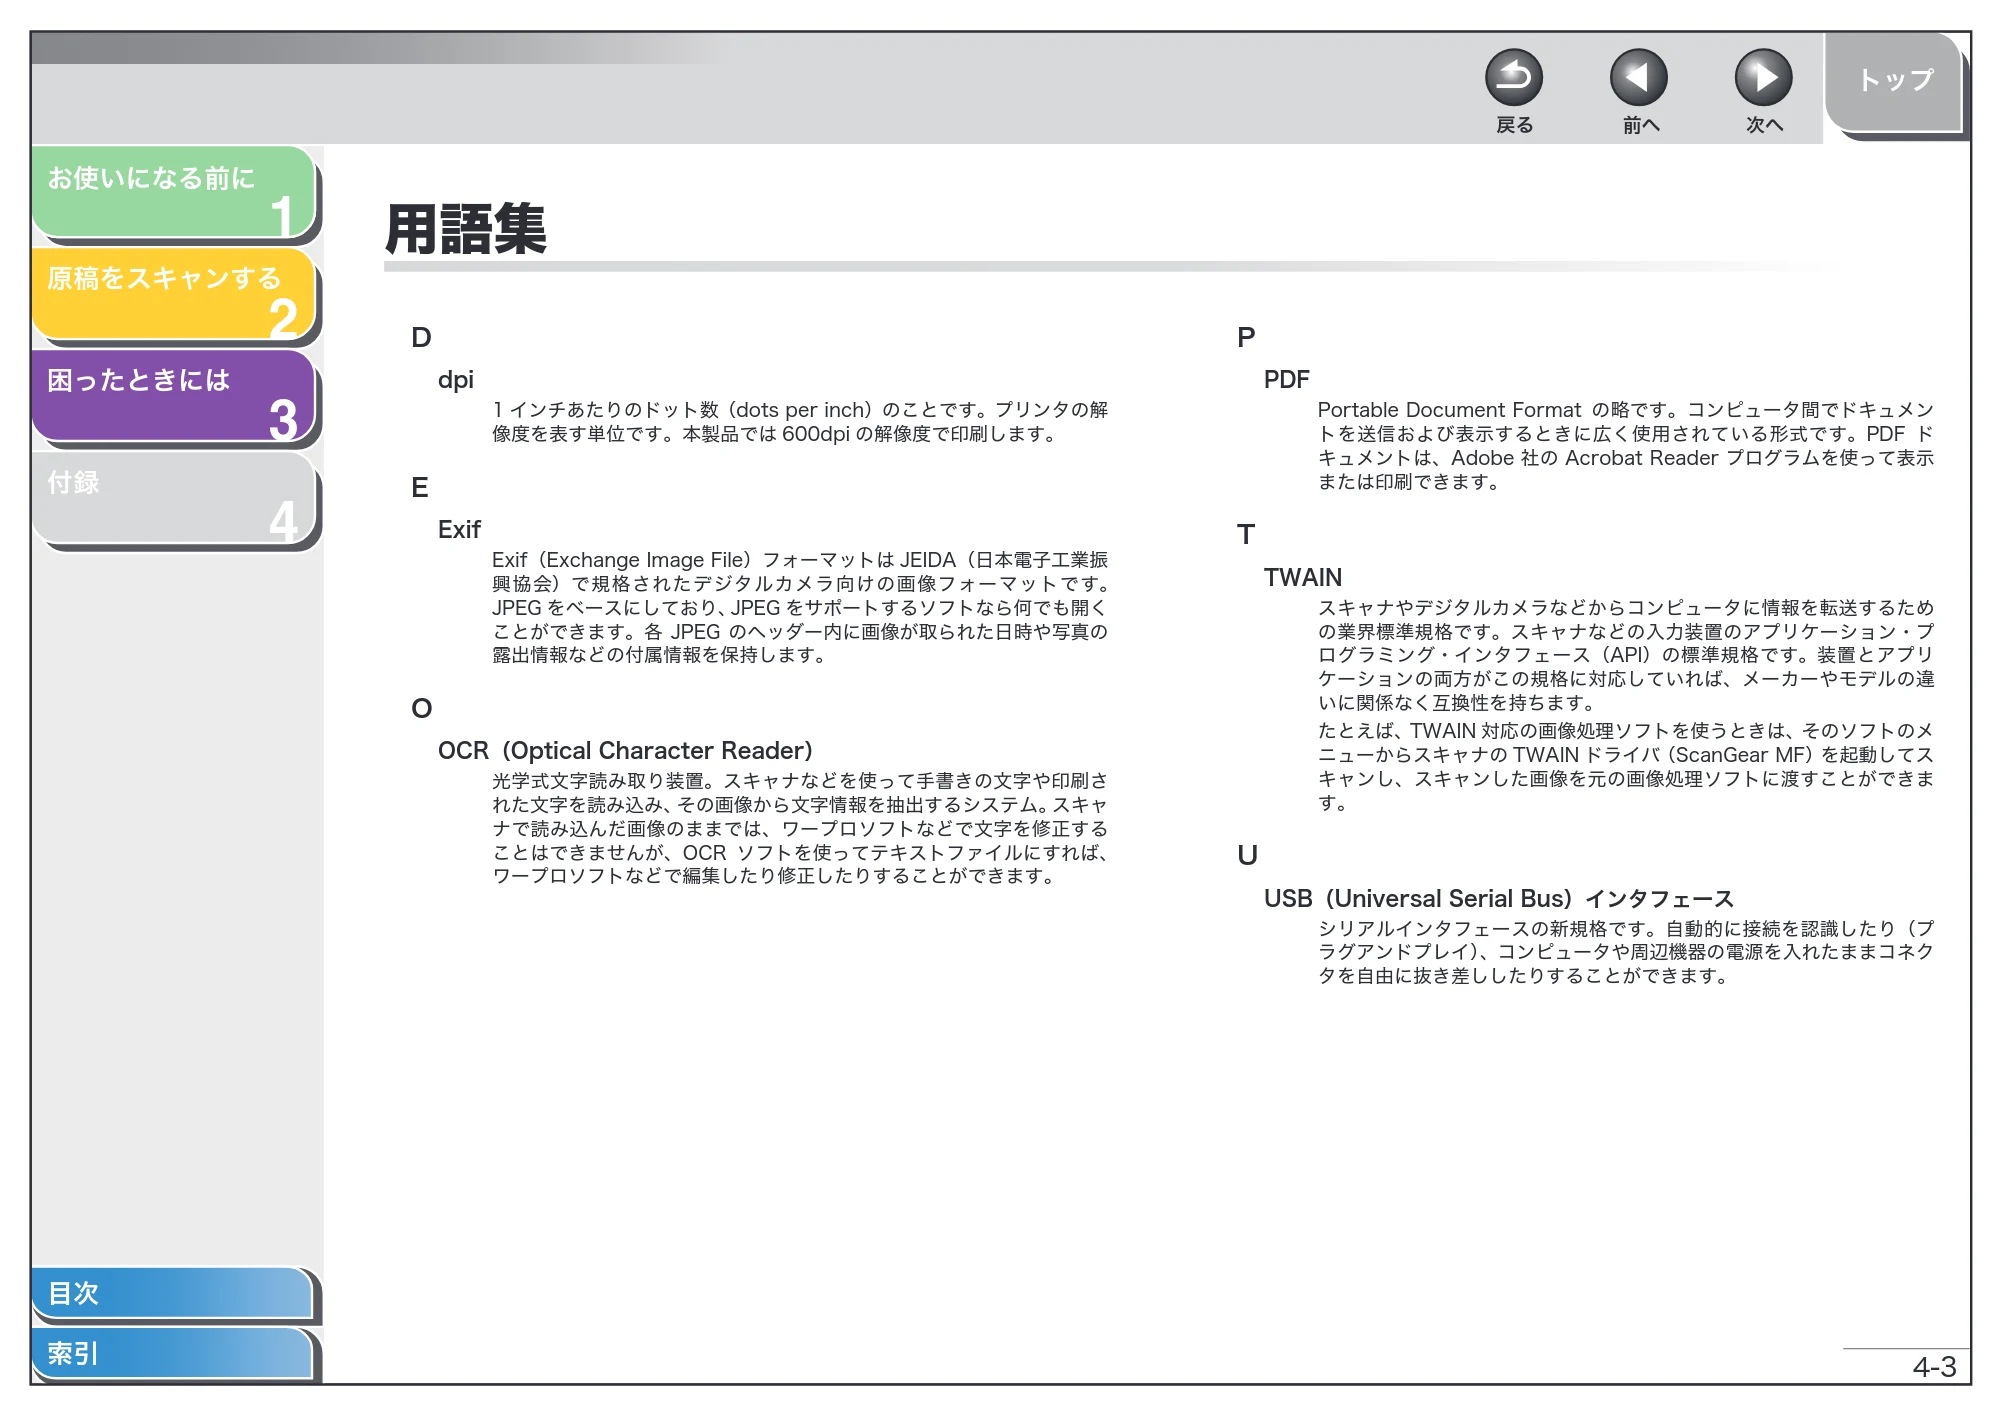Open chapter 3 困ったときには tab
Screen dimensions: 2000x1415
click(x=174, y=395)
